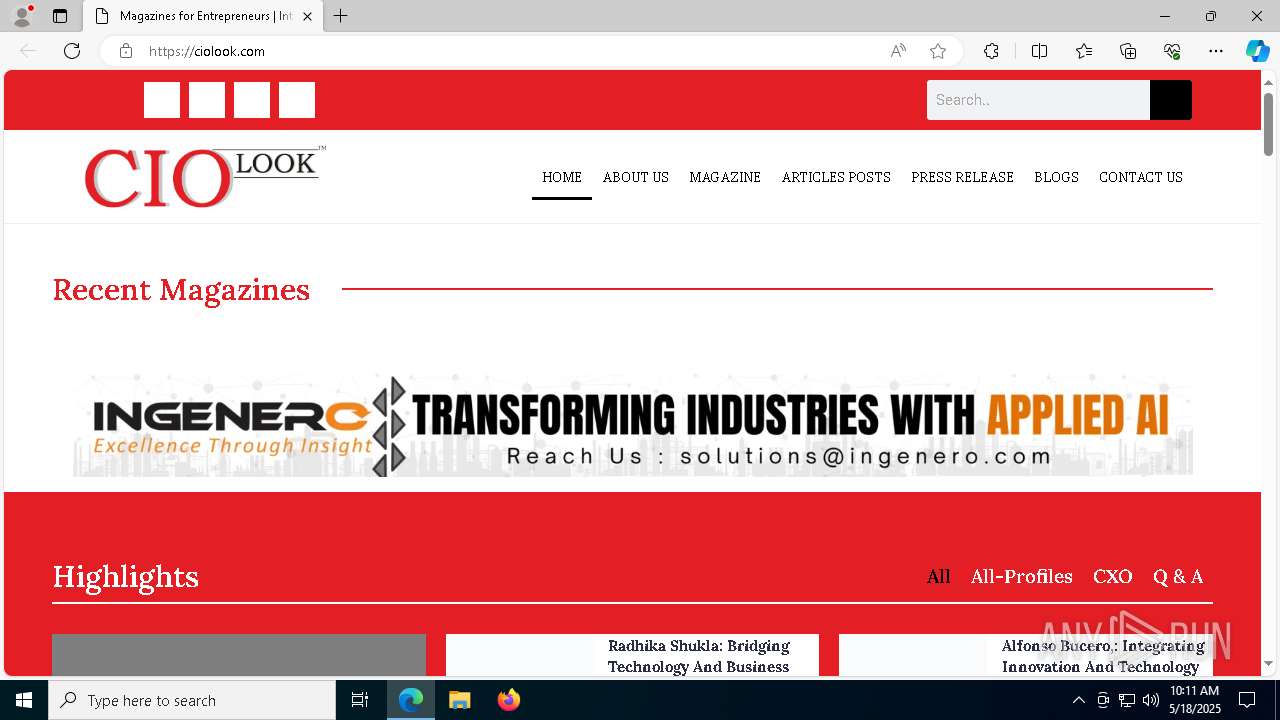1280x720 pixels.
Task: Click the scrollbar down arrow
Action: pyautogui.click(x=1269, y=664)
